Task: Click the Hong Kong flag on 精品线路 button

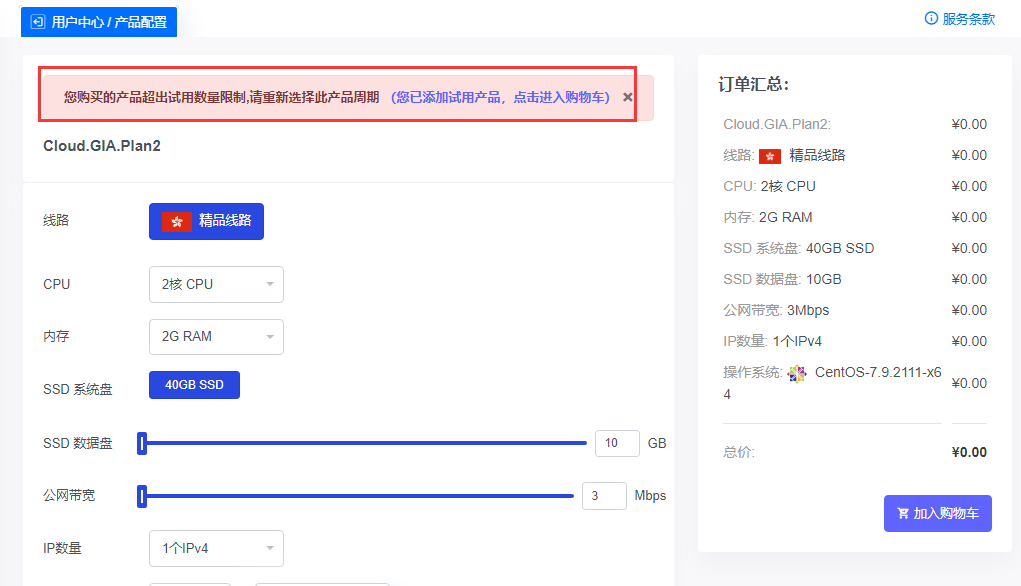Action: (x=176, y=221)
